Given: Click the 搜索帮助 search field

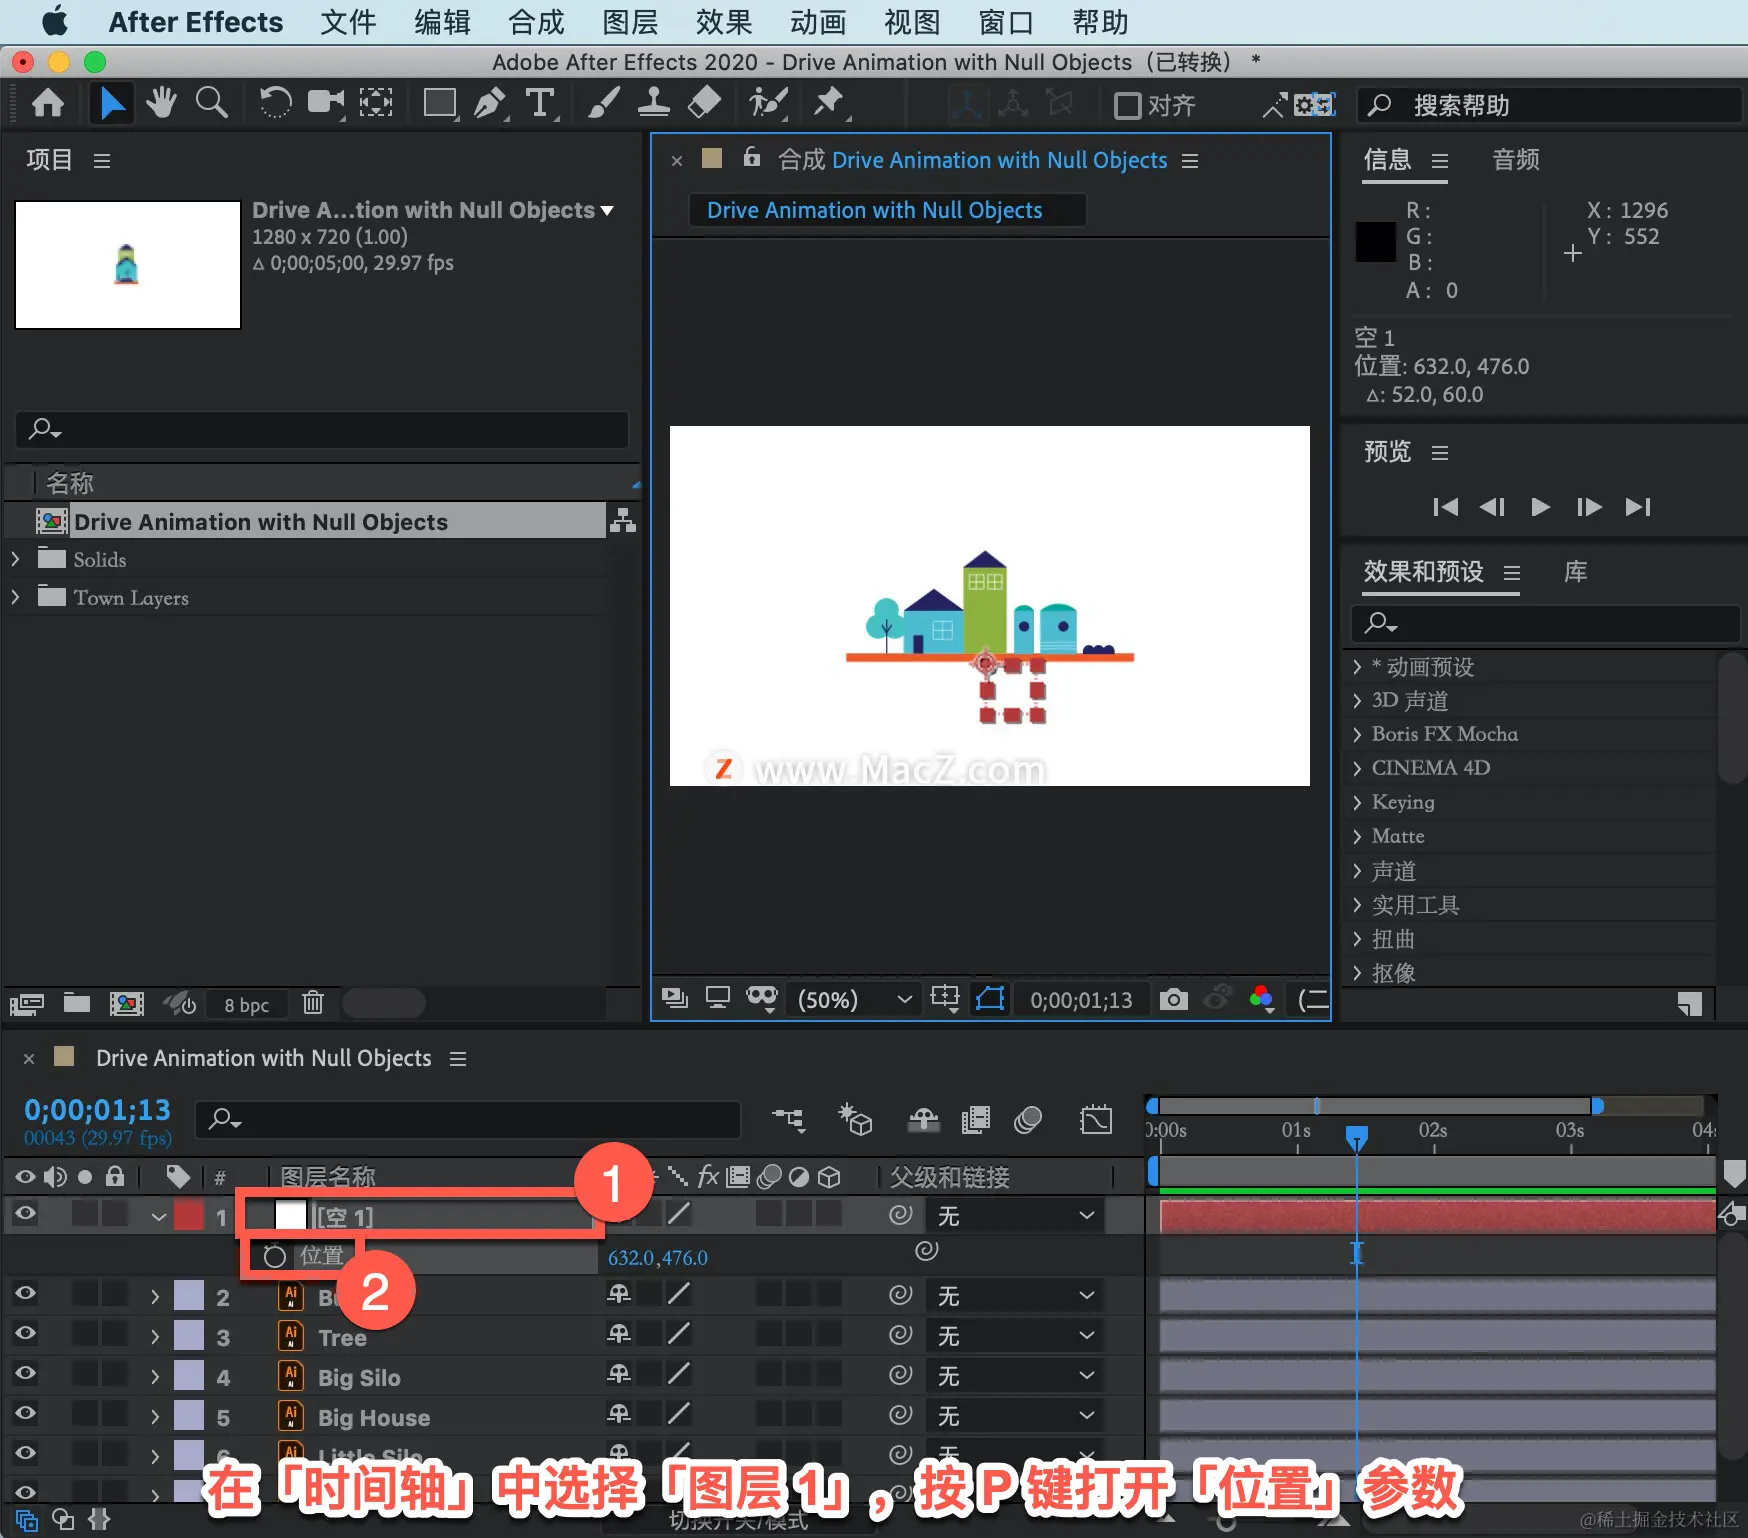Looking at the screenshot, I should (1549, 105).
